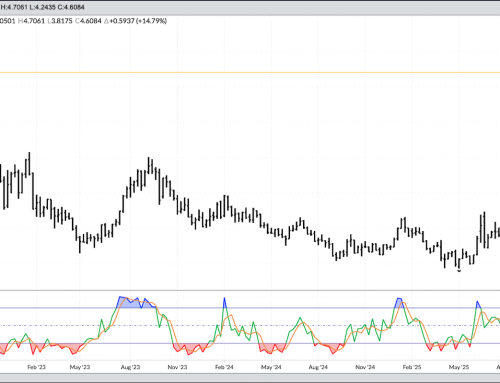Click the H4.7061 high value in chart header
The width and height of the screenshot is (500, 383).
pos(31,21)
